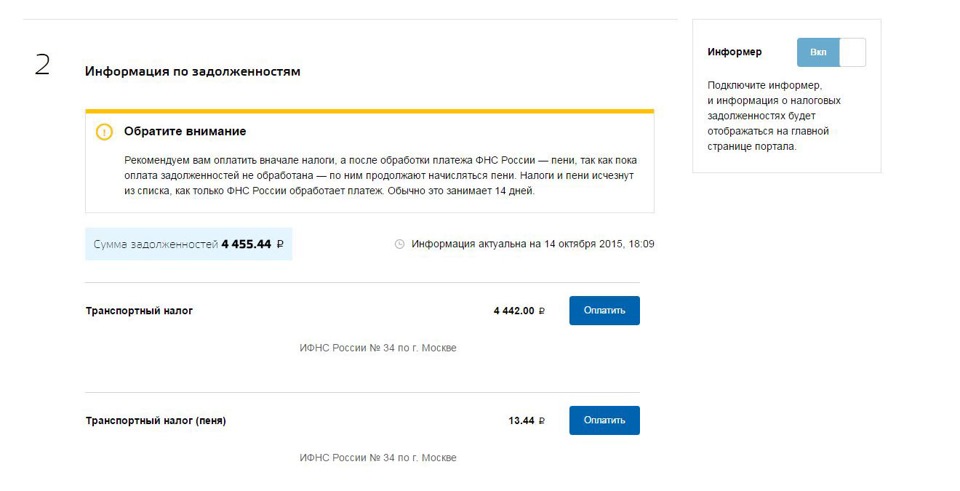Select the Транспортный налог (пеня) row title
The image size is (960, 491).
click(156, 421)
